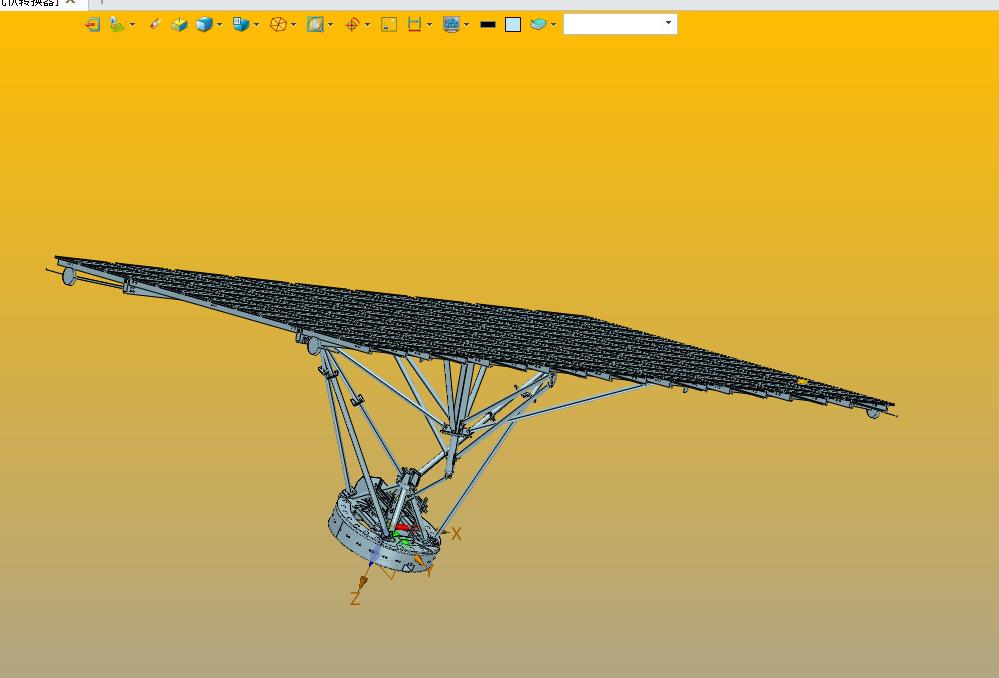The width and height of the screenshot is (999, 678).
Task: Open dropdown beside monitor display icon
Action: [x=467, y=24]
